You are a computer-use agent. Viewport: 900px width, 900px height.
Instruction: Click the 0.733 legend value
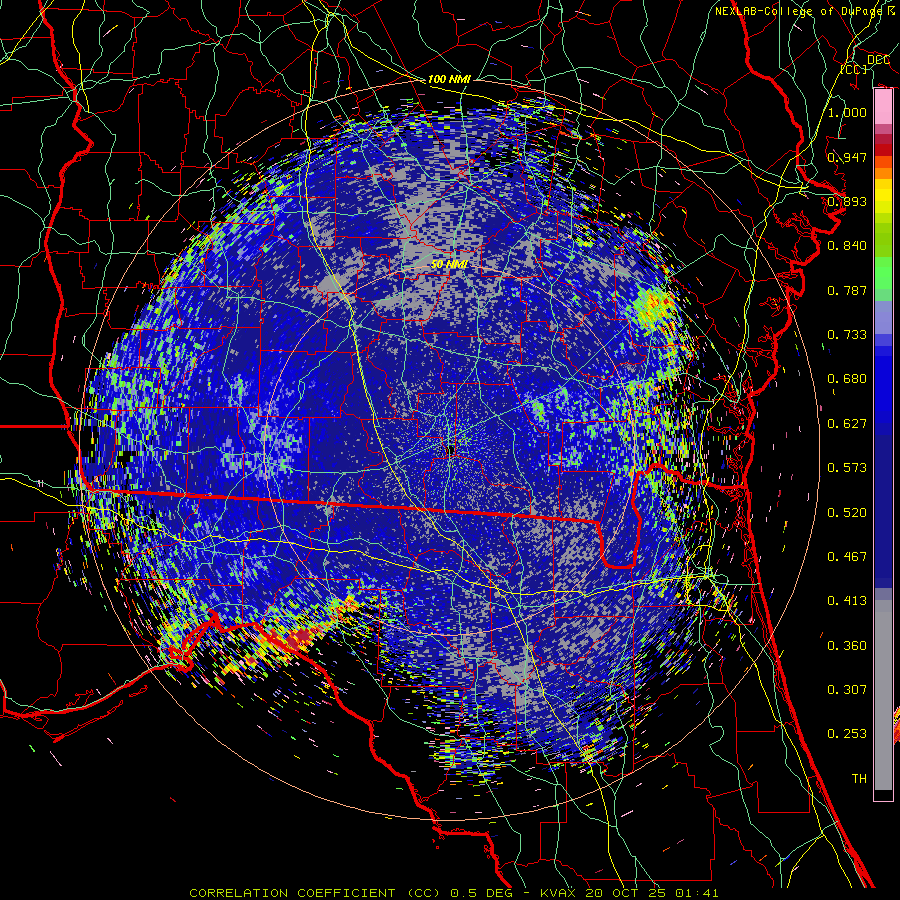coord(847,335)
